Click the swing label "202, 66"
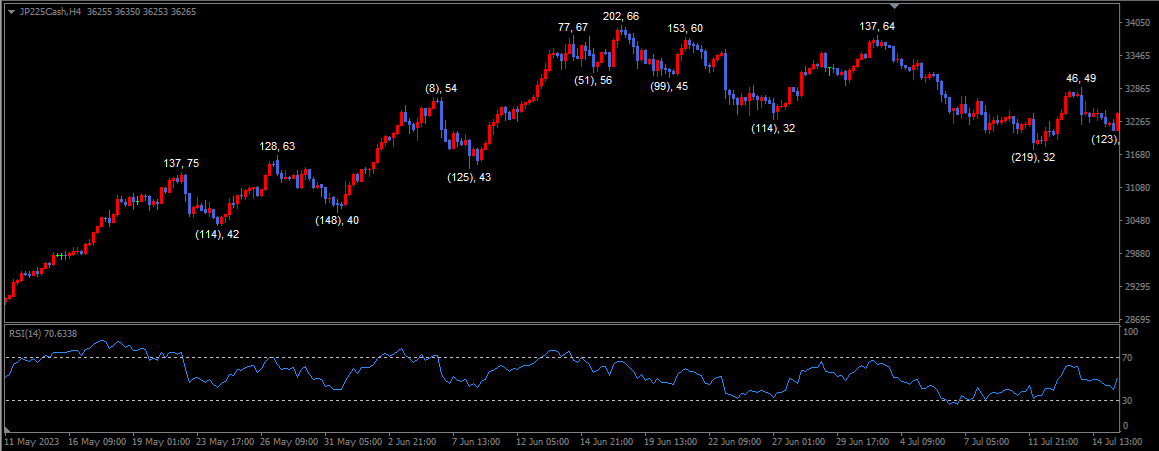 click(x=622, y=16)
